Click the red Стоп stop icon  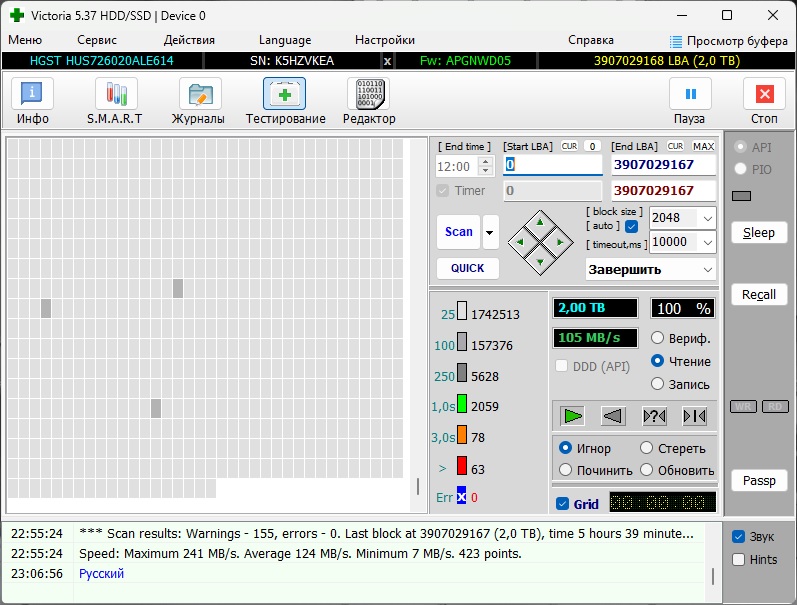[764, 94]
